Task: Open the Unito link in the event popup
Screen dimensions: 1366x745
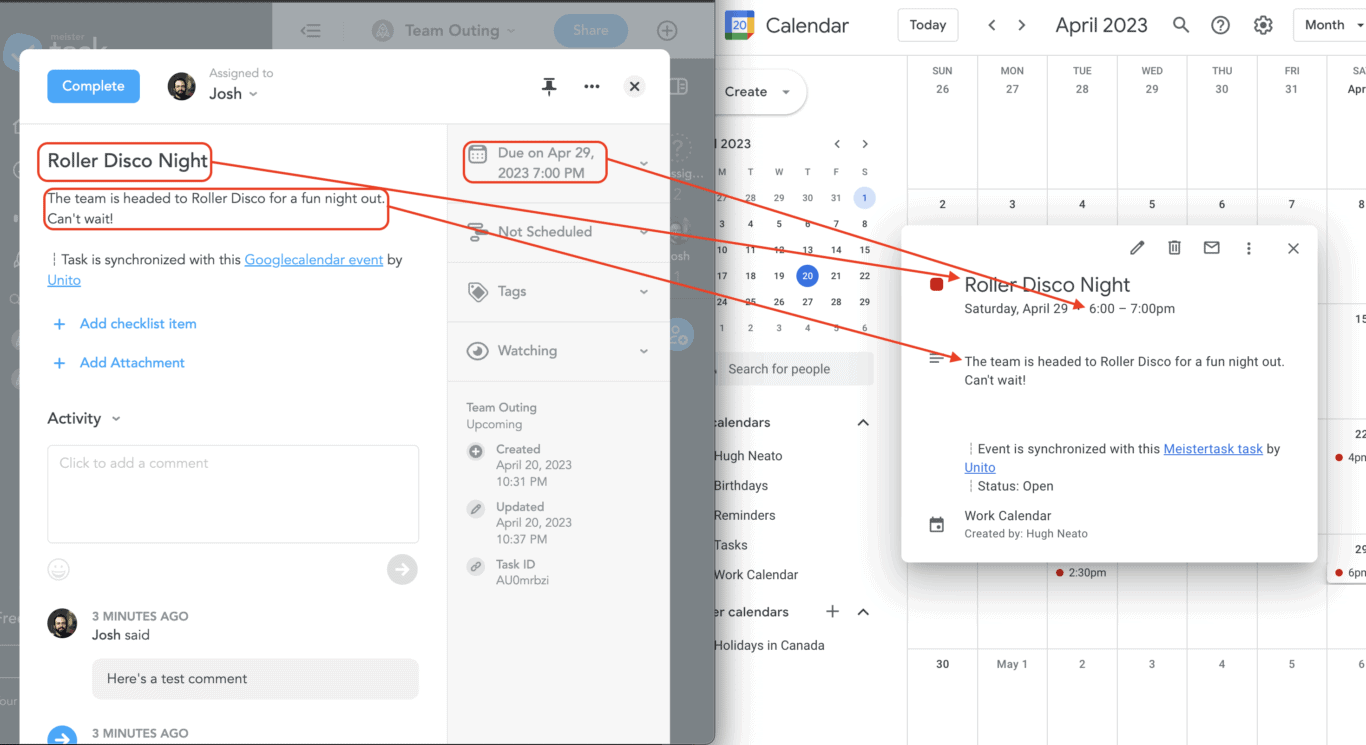Action: (980, 468)
